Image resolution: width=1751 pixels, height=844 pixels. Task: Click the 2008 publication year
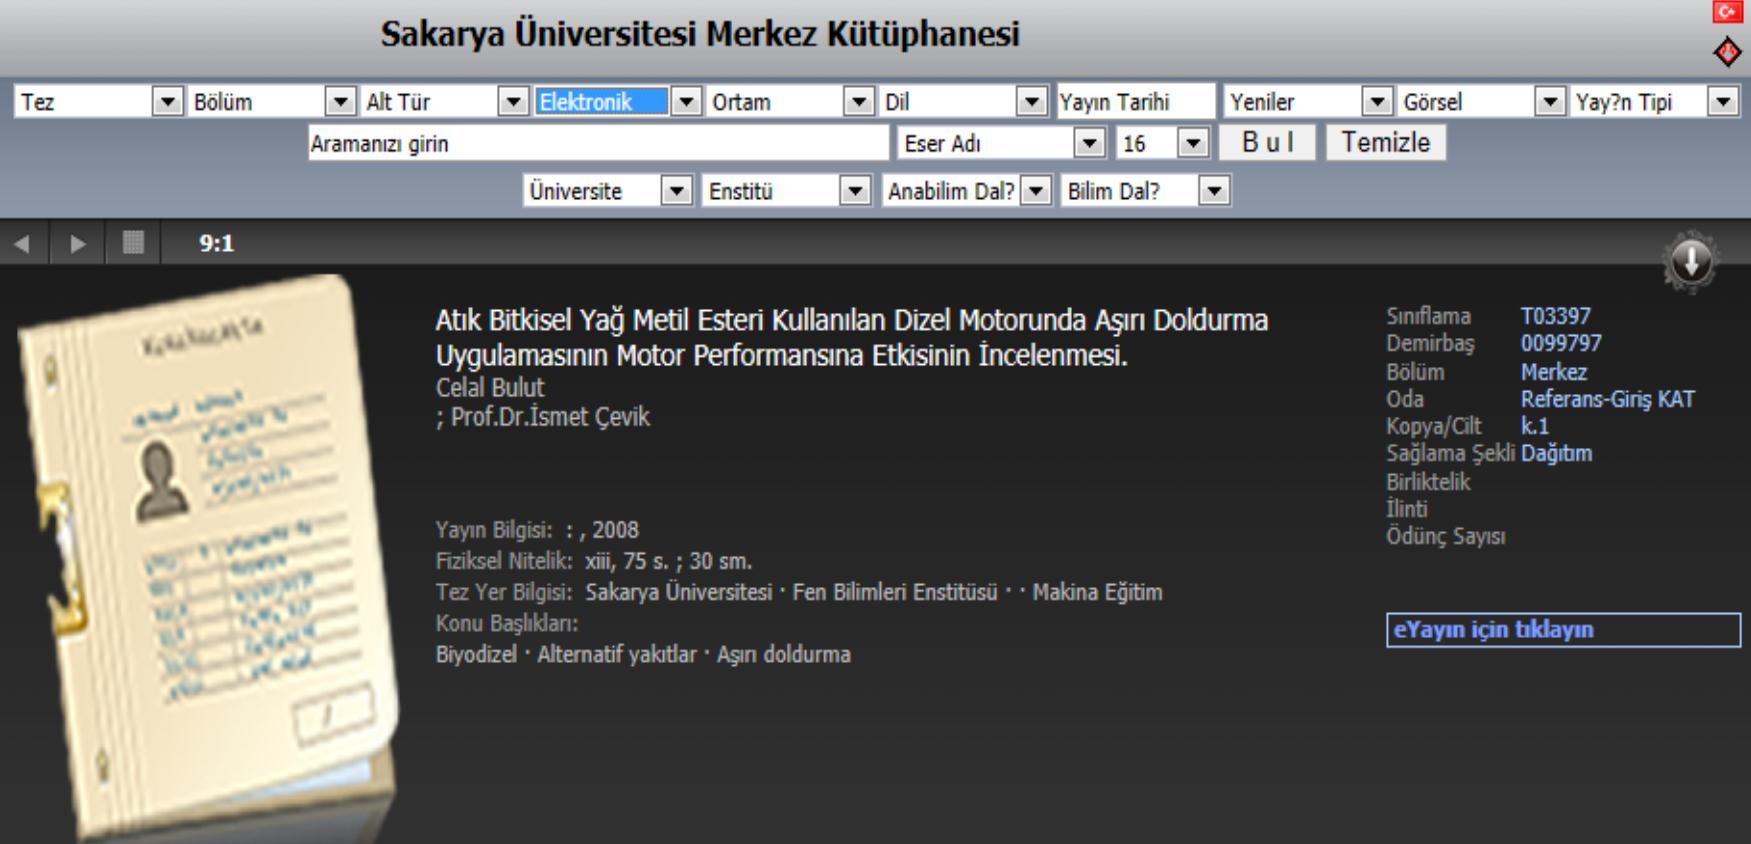pyautogui.click(x=615, y=530)
